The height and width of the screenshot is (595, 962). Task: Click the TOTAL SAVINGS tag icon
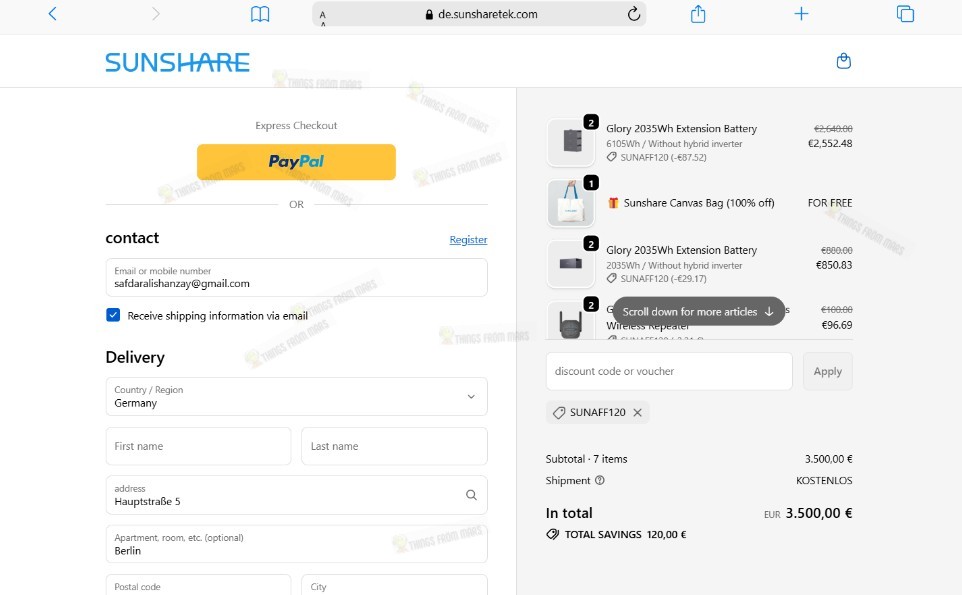[553, 534]
